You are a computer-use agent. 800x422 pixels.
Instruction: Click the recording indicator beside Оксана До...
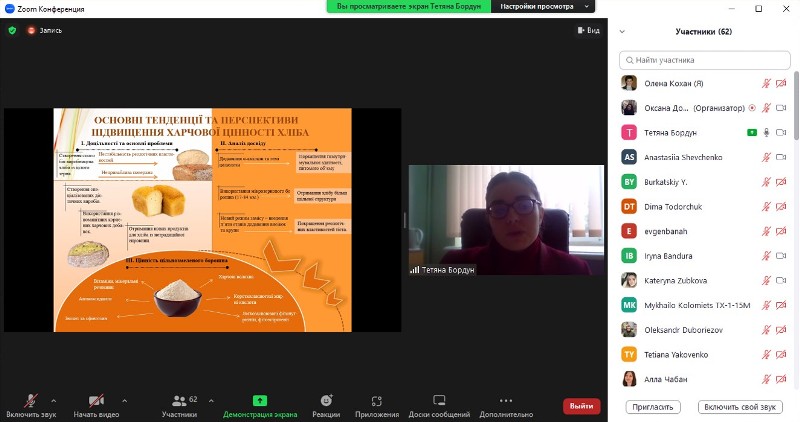coord(752,108)
